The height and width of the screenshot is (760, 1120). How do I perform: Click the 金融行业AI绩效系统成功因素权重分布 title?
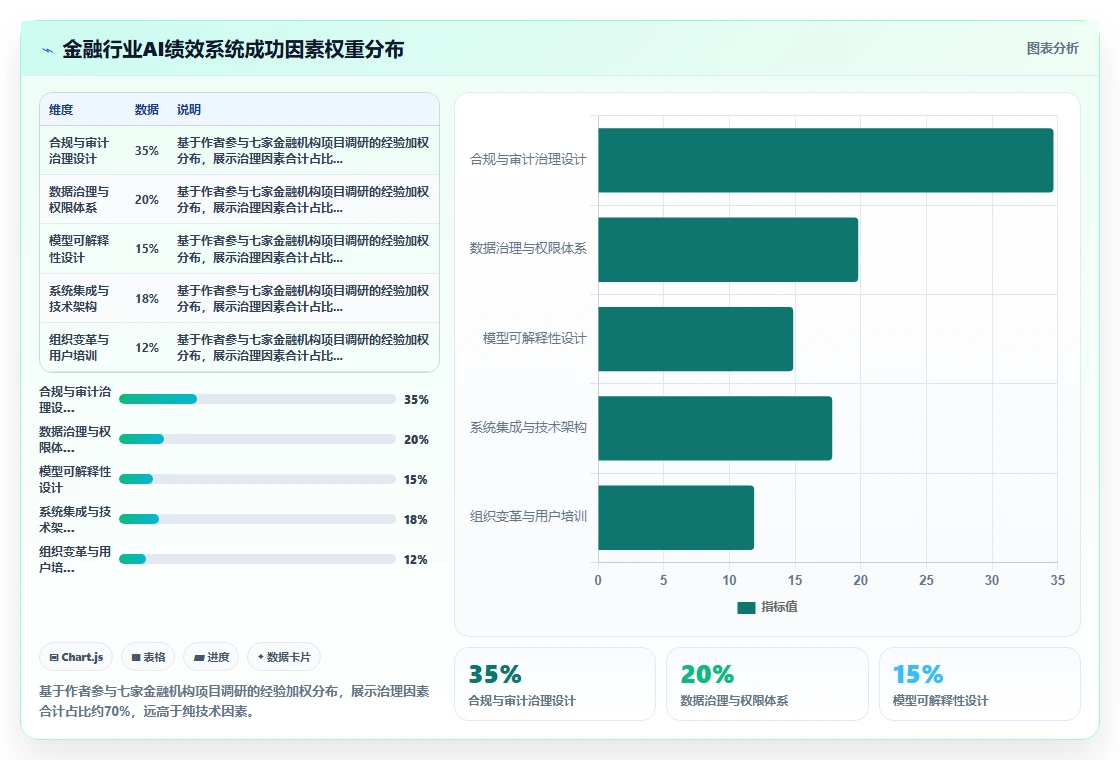point(233,49)
